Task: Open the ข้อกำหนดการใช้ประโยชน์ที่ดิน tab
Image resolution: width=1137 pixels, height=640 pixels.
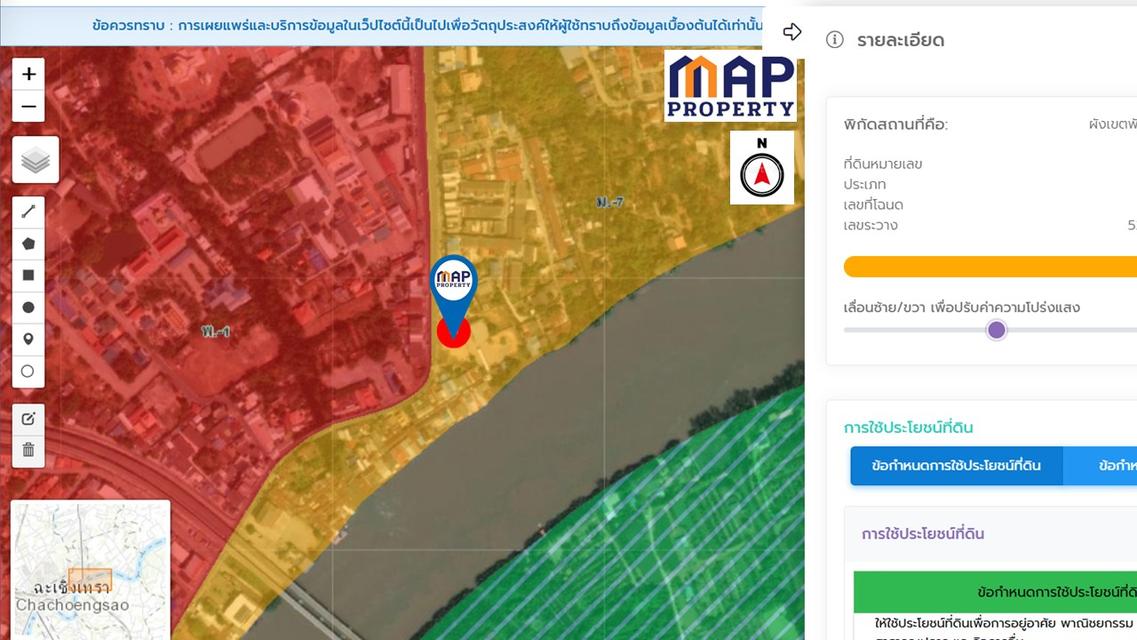Action: pyautogui.click(x=956, y=466)
